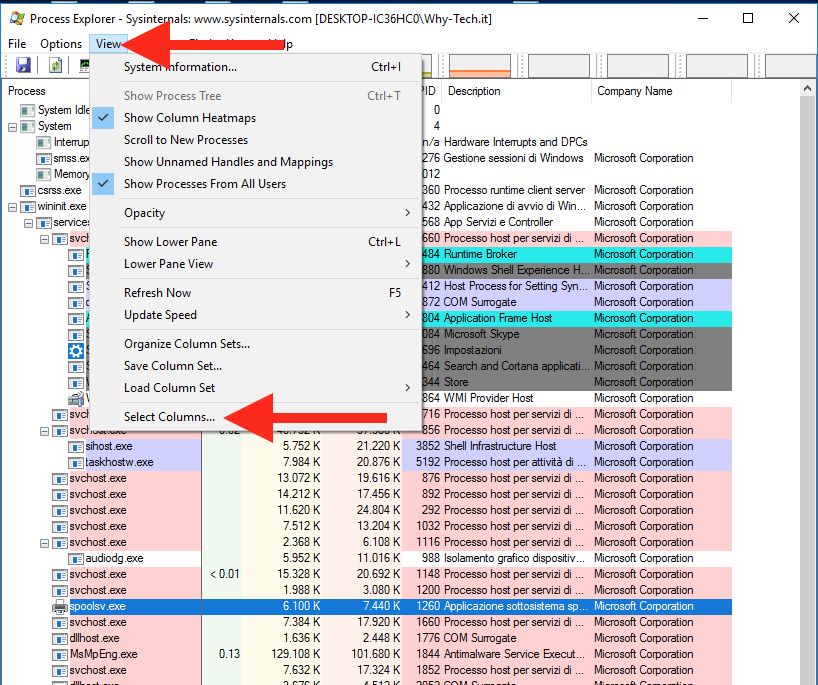Screen dimensions: 818x685
Task: Click the csrss.exe process icon
Action: pyautogui.click(x=27, y=190)
